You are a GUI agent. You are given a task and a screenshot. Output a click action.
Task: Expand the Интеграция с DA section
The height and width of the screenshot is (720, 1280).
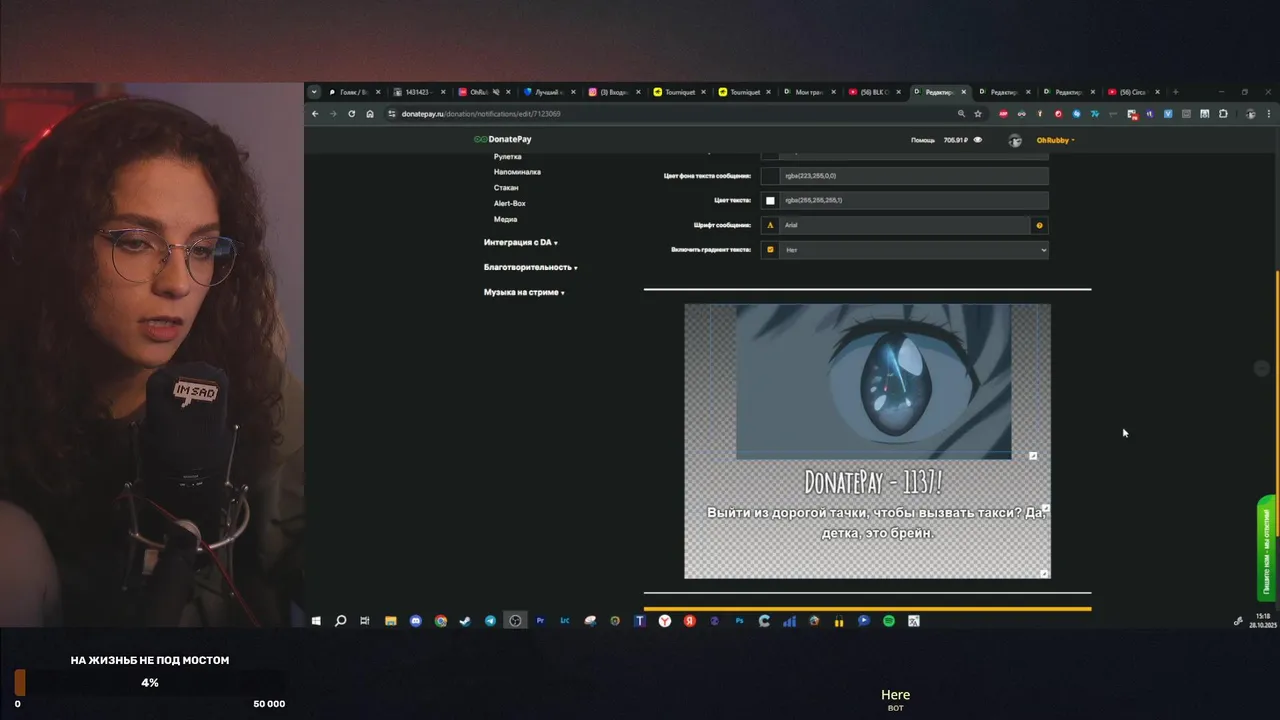(x=520, y=242)
